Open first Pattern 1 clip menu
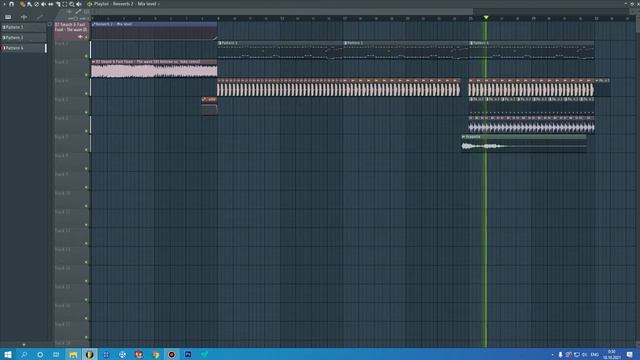 pos(220,43)
